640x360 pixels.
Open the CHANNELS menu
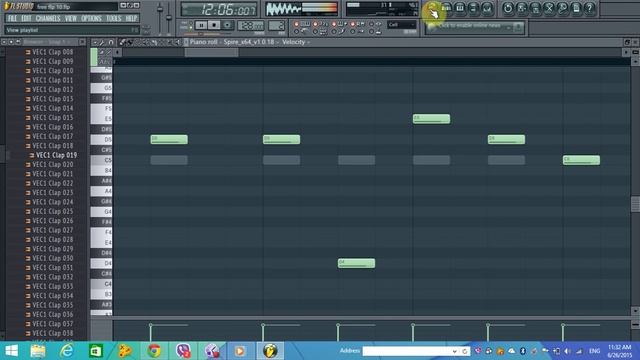click(x=48, y=18)
